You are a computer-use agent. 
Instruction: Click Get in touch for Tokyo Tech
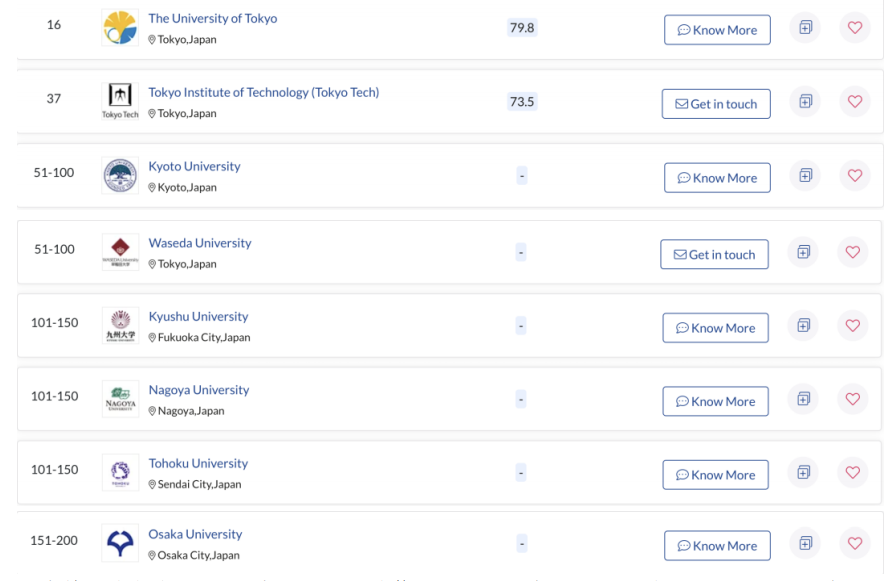pyautogui.click(x=716, y=104)
